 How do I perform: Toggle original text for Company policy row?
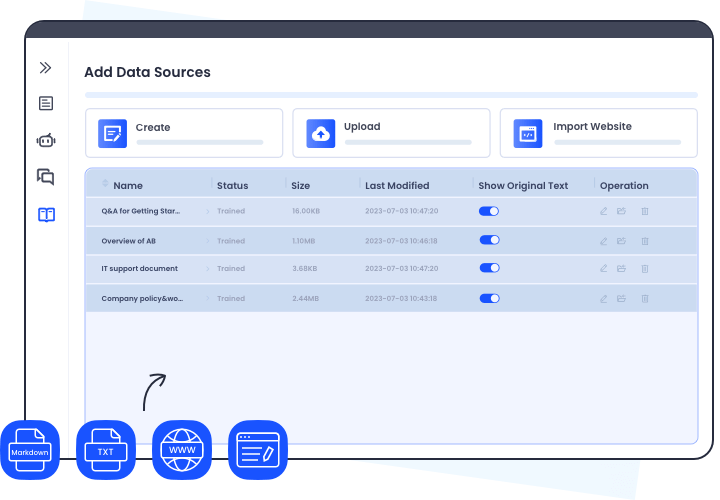pos(489,298)
